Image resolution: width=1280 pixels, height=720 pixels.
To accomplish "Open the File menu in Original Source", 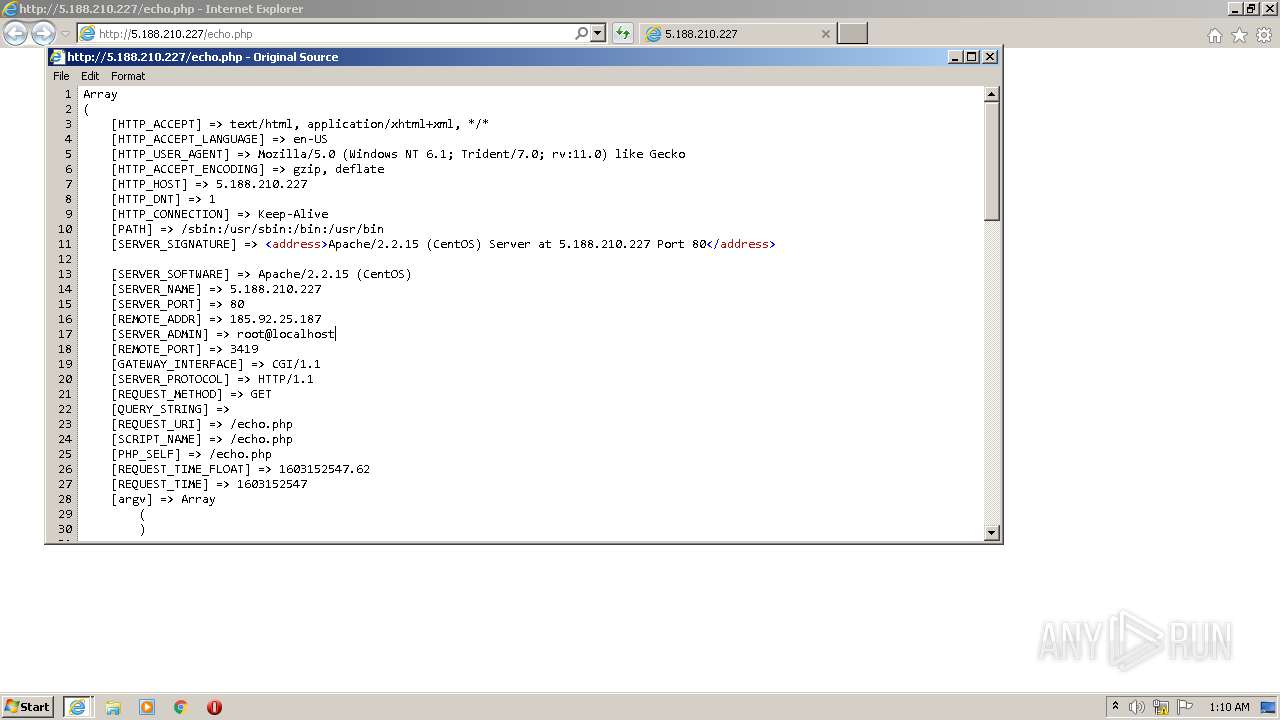I will [x=61, y=76].
